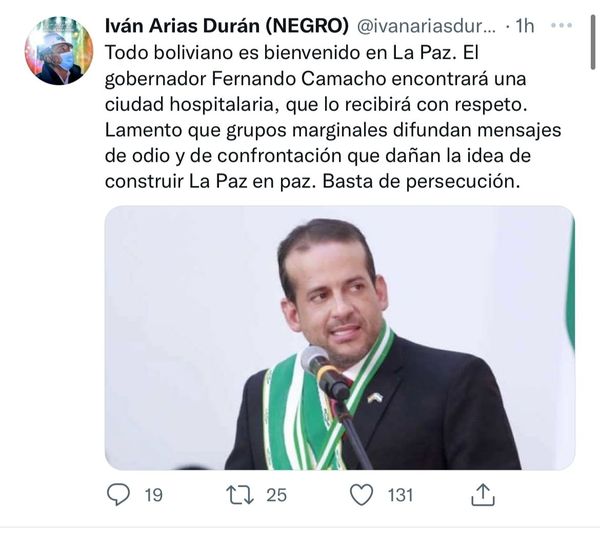Image resolution: width=600 pixels, height=537 pixels.
Task: Click the retweet arrows icon
Action: click(x=240, y=495)
